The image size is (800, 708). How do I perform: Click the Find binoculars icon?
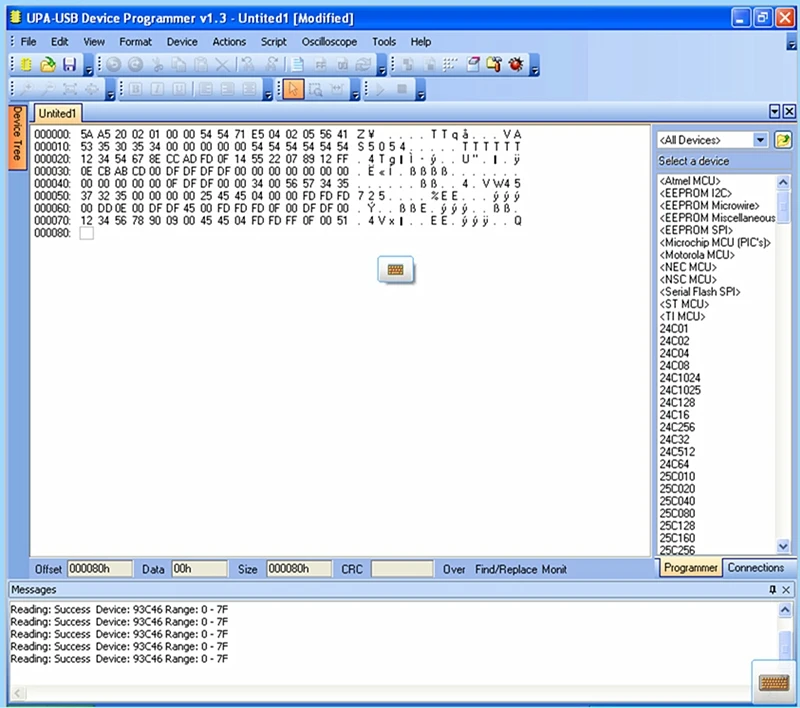tap(248, 64)
